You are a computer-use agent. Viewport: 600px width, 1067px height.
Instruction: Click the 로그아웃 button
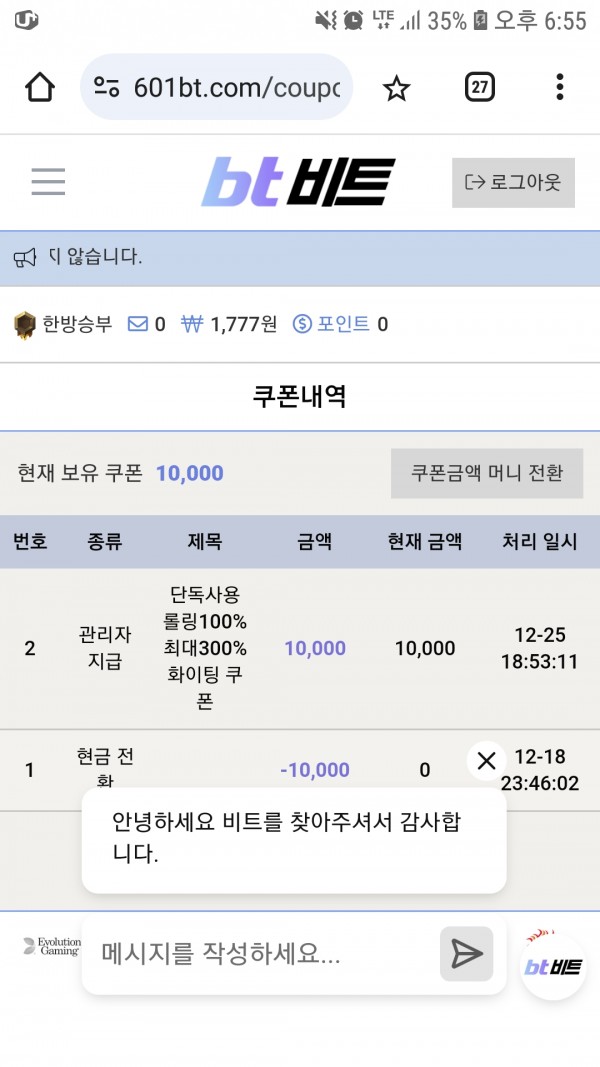click(513, 182)
